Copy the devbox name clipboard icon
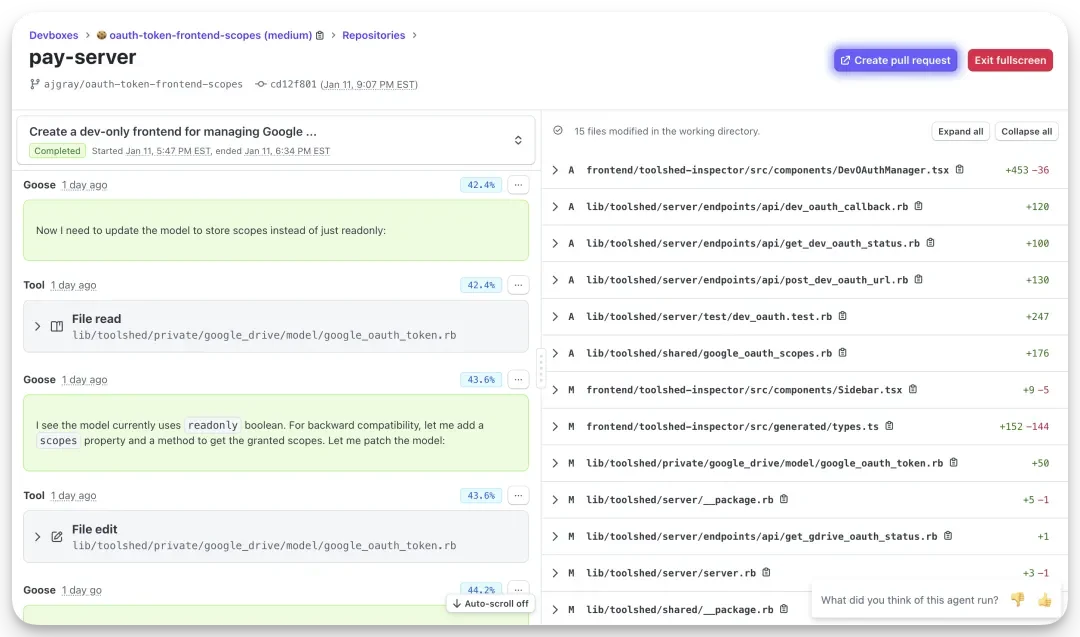 [320, 36]
